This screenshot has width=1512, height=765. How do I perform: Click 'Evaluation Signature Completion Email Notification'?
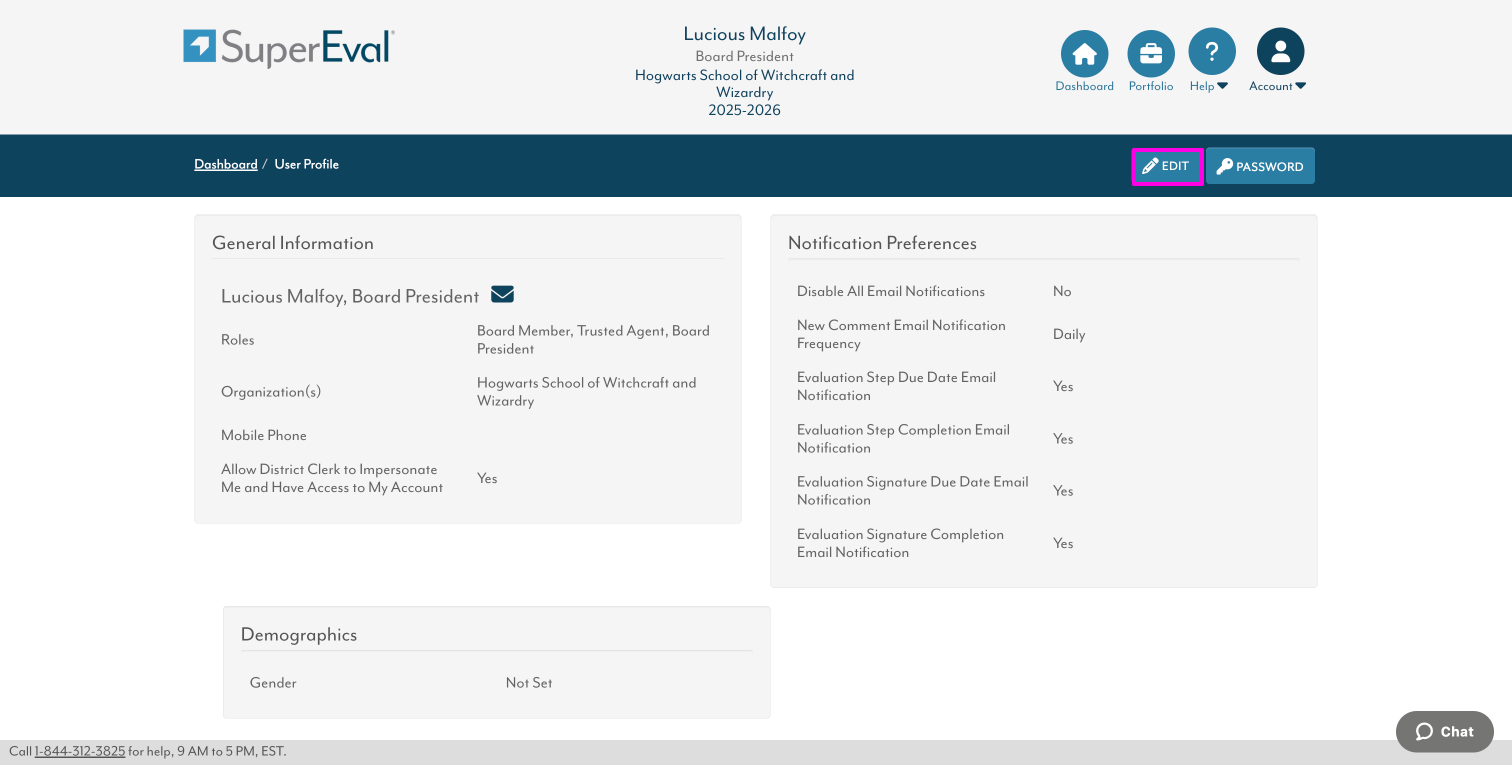[x=900, y=544]
